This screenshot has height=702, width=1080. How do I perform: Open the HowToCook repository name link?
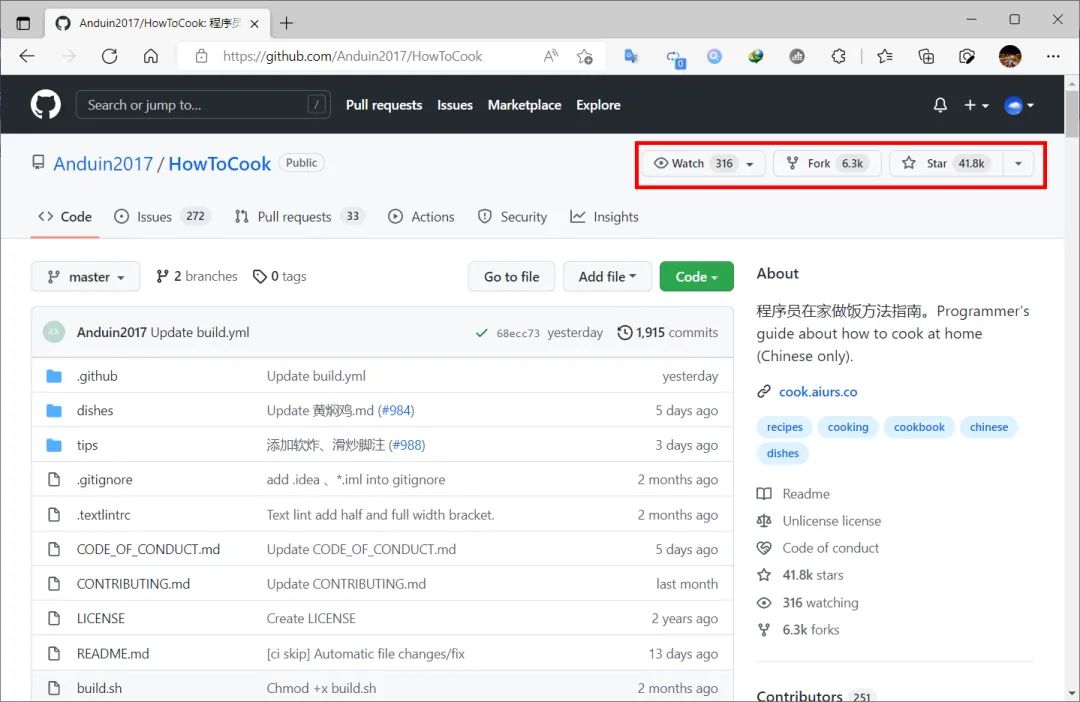(x=220, y=163)
